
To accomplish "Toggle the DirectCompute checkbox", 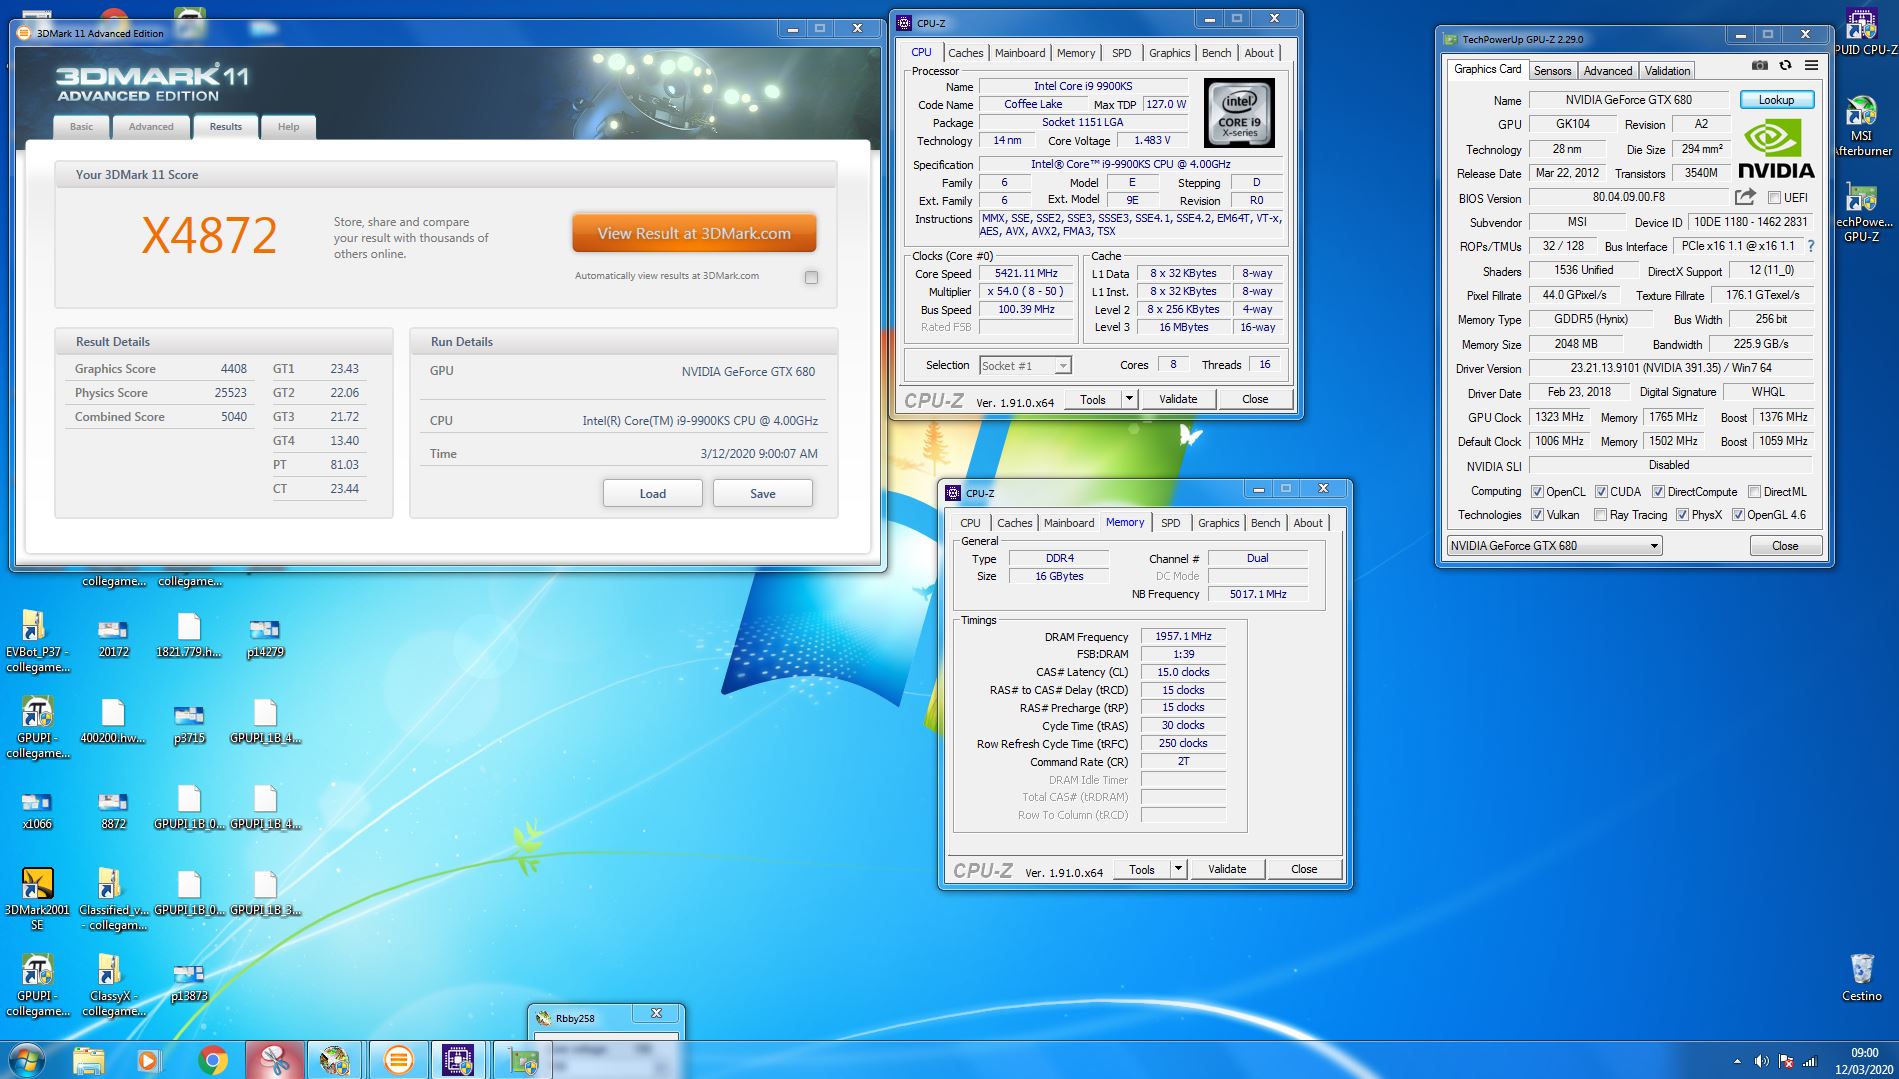I will coord(1658,491).
